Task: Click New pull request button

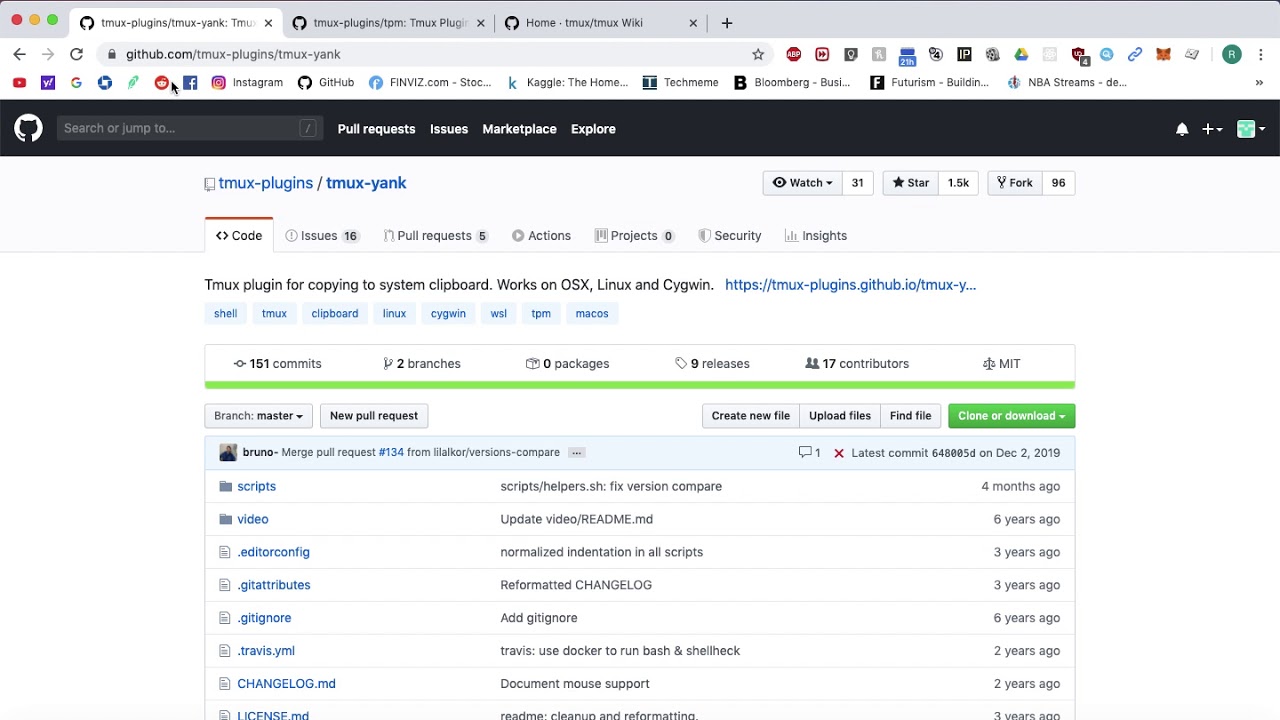Action: [x=374, y=416]
